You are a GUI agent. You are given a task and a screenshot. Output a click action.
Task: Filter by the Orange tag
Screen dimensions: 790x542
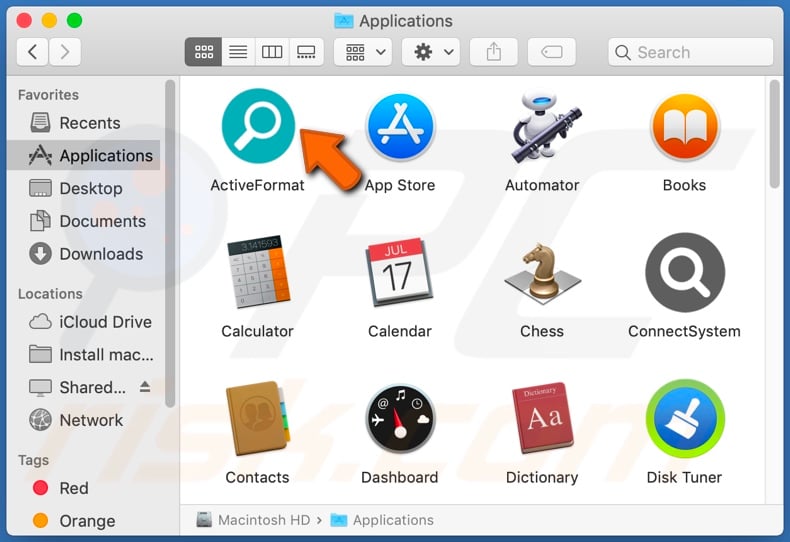click(x=84, y=521)
